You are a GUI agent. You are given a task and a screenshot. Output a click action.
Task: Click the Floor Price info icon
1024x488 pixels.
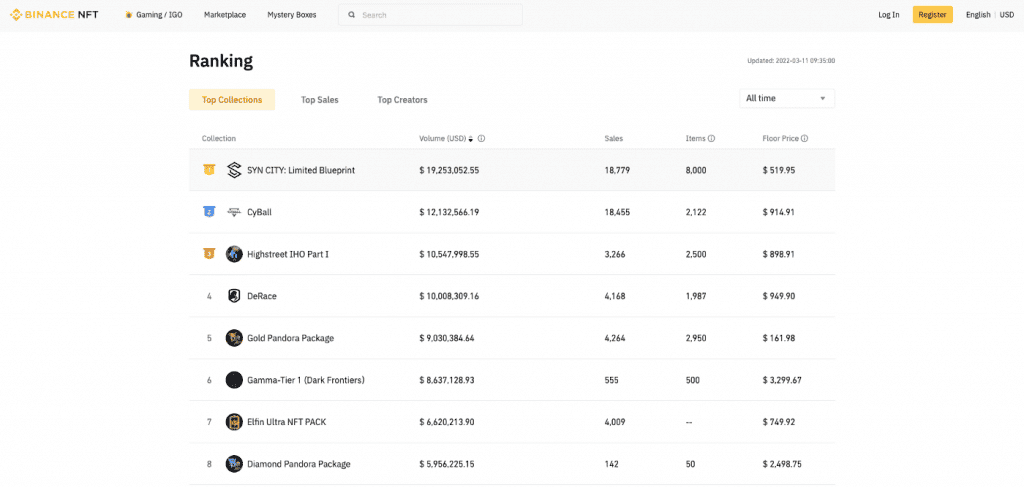pyautogui.click(x=805, y=138)
